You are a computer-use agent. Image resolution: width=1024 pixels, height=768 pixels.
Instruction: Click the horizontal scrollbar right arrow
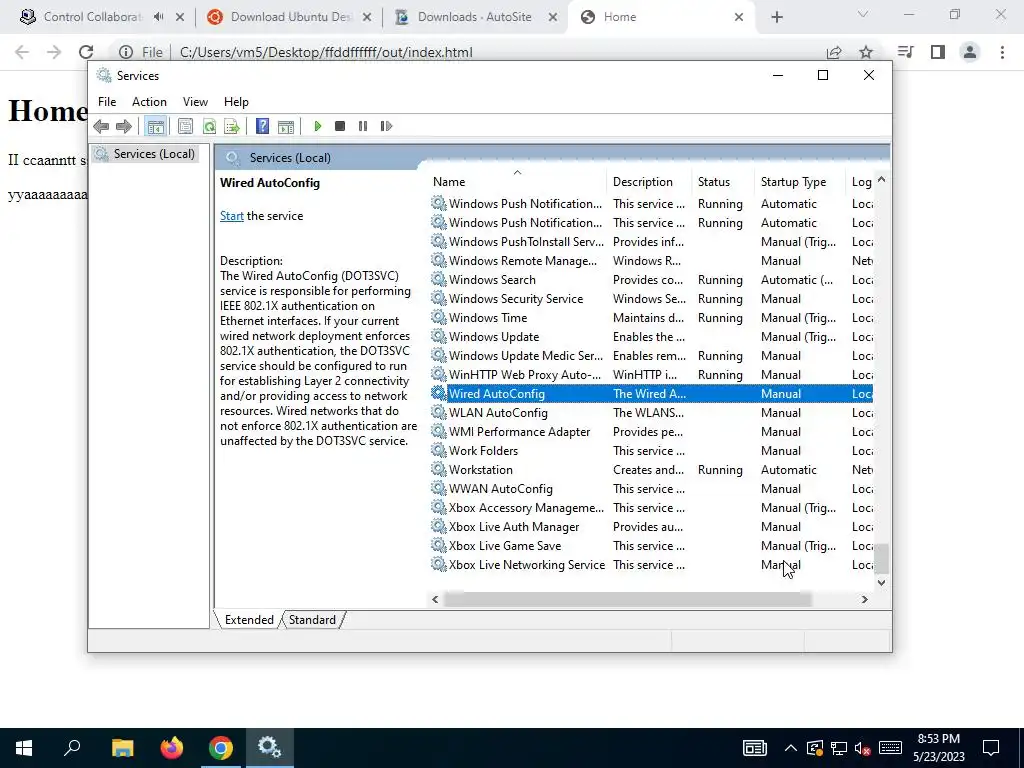(x=864, y=599)
